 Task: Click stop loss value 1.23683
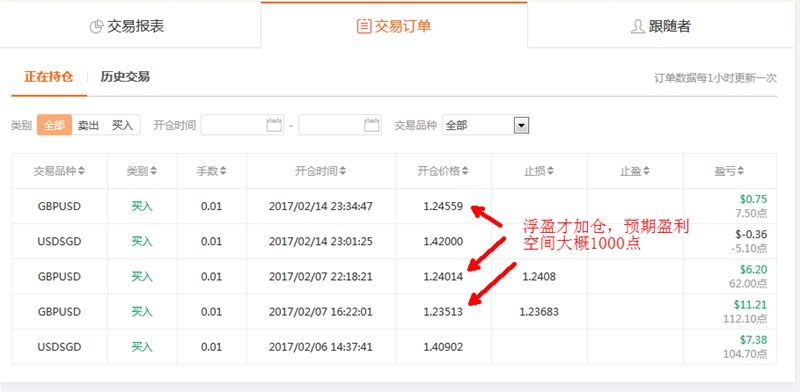click(539, 312)
